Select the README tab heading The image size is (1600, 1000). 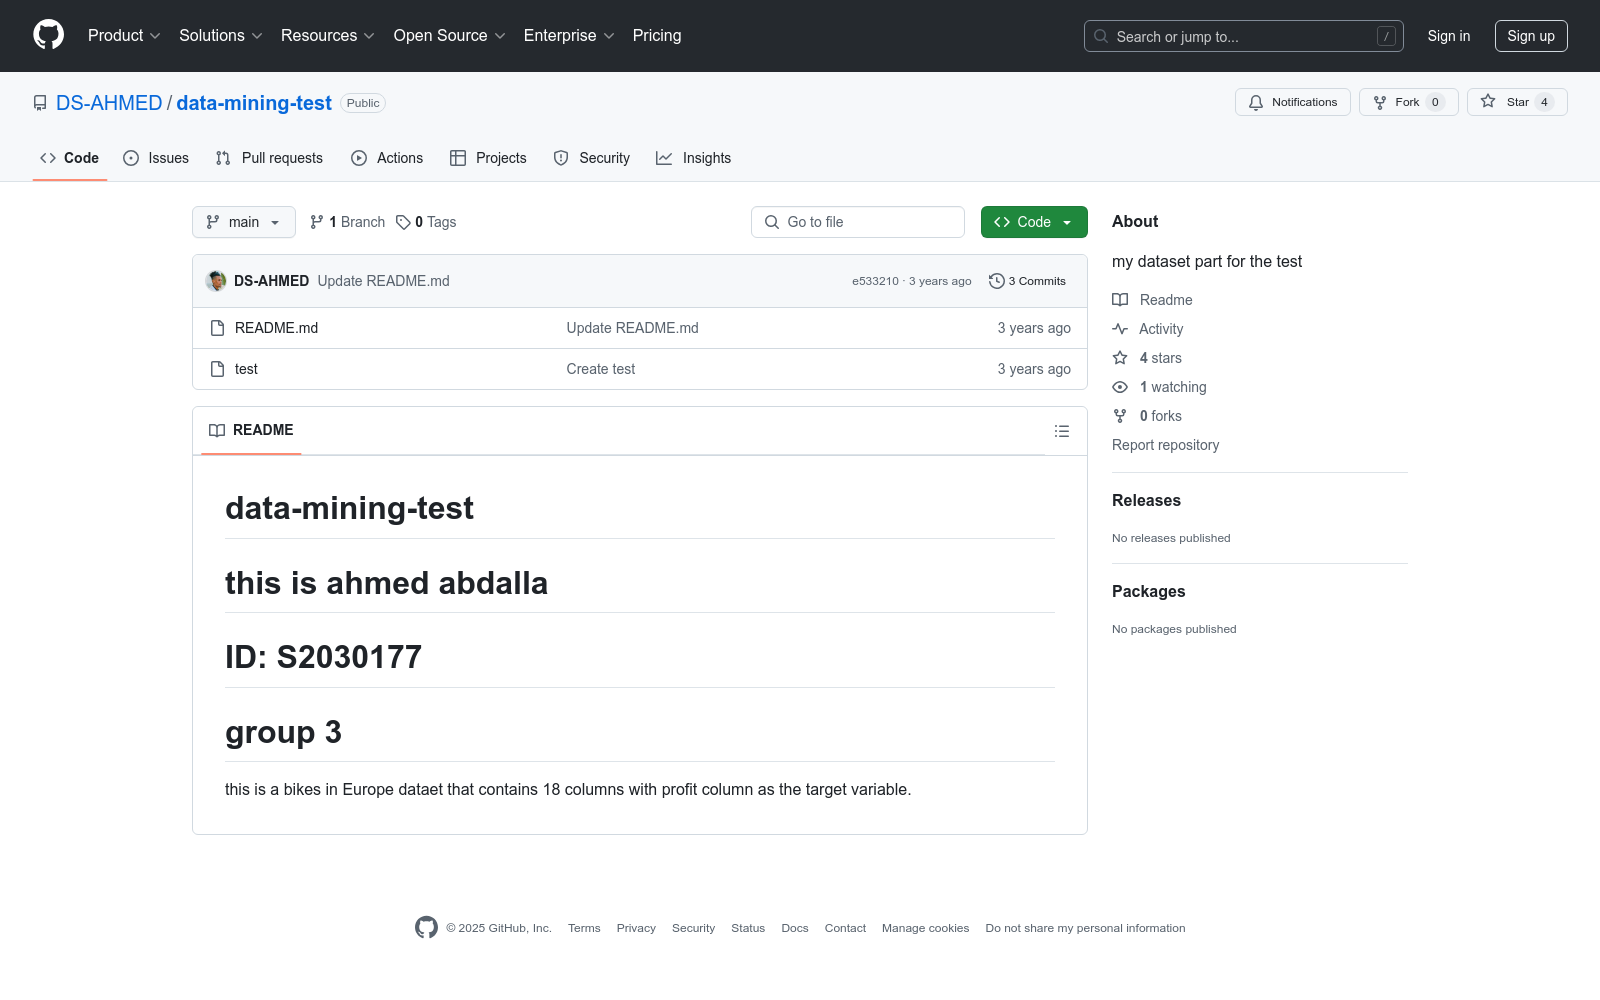(251, 430)
